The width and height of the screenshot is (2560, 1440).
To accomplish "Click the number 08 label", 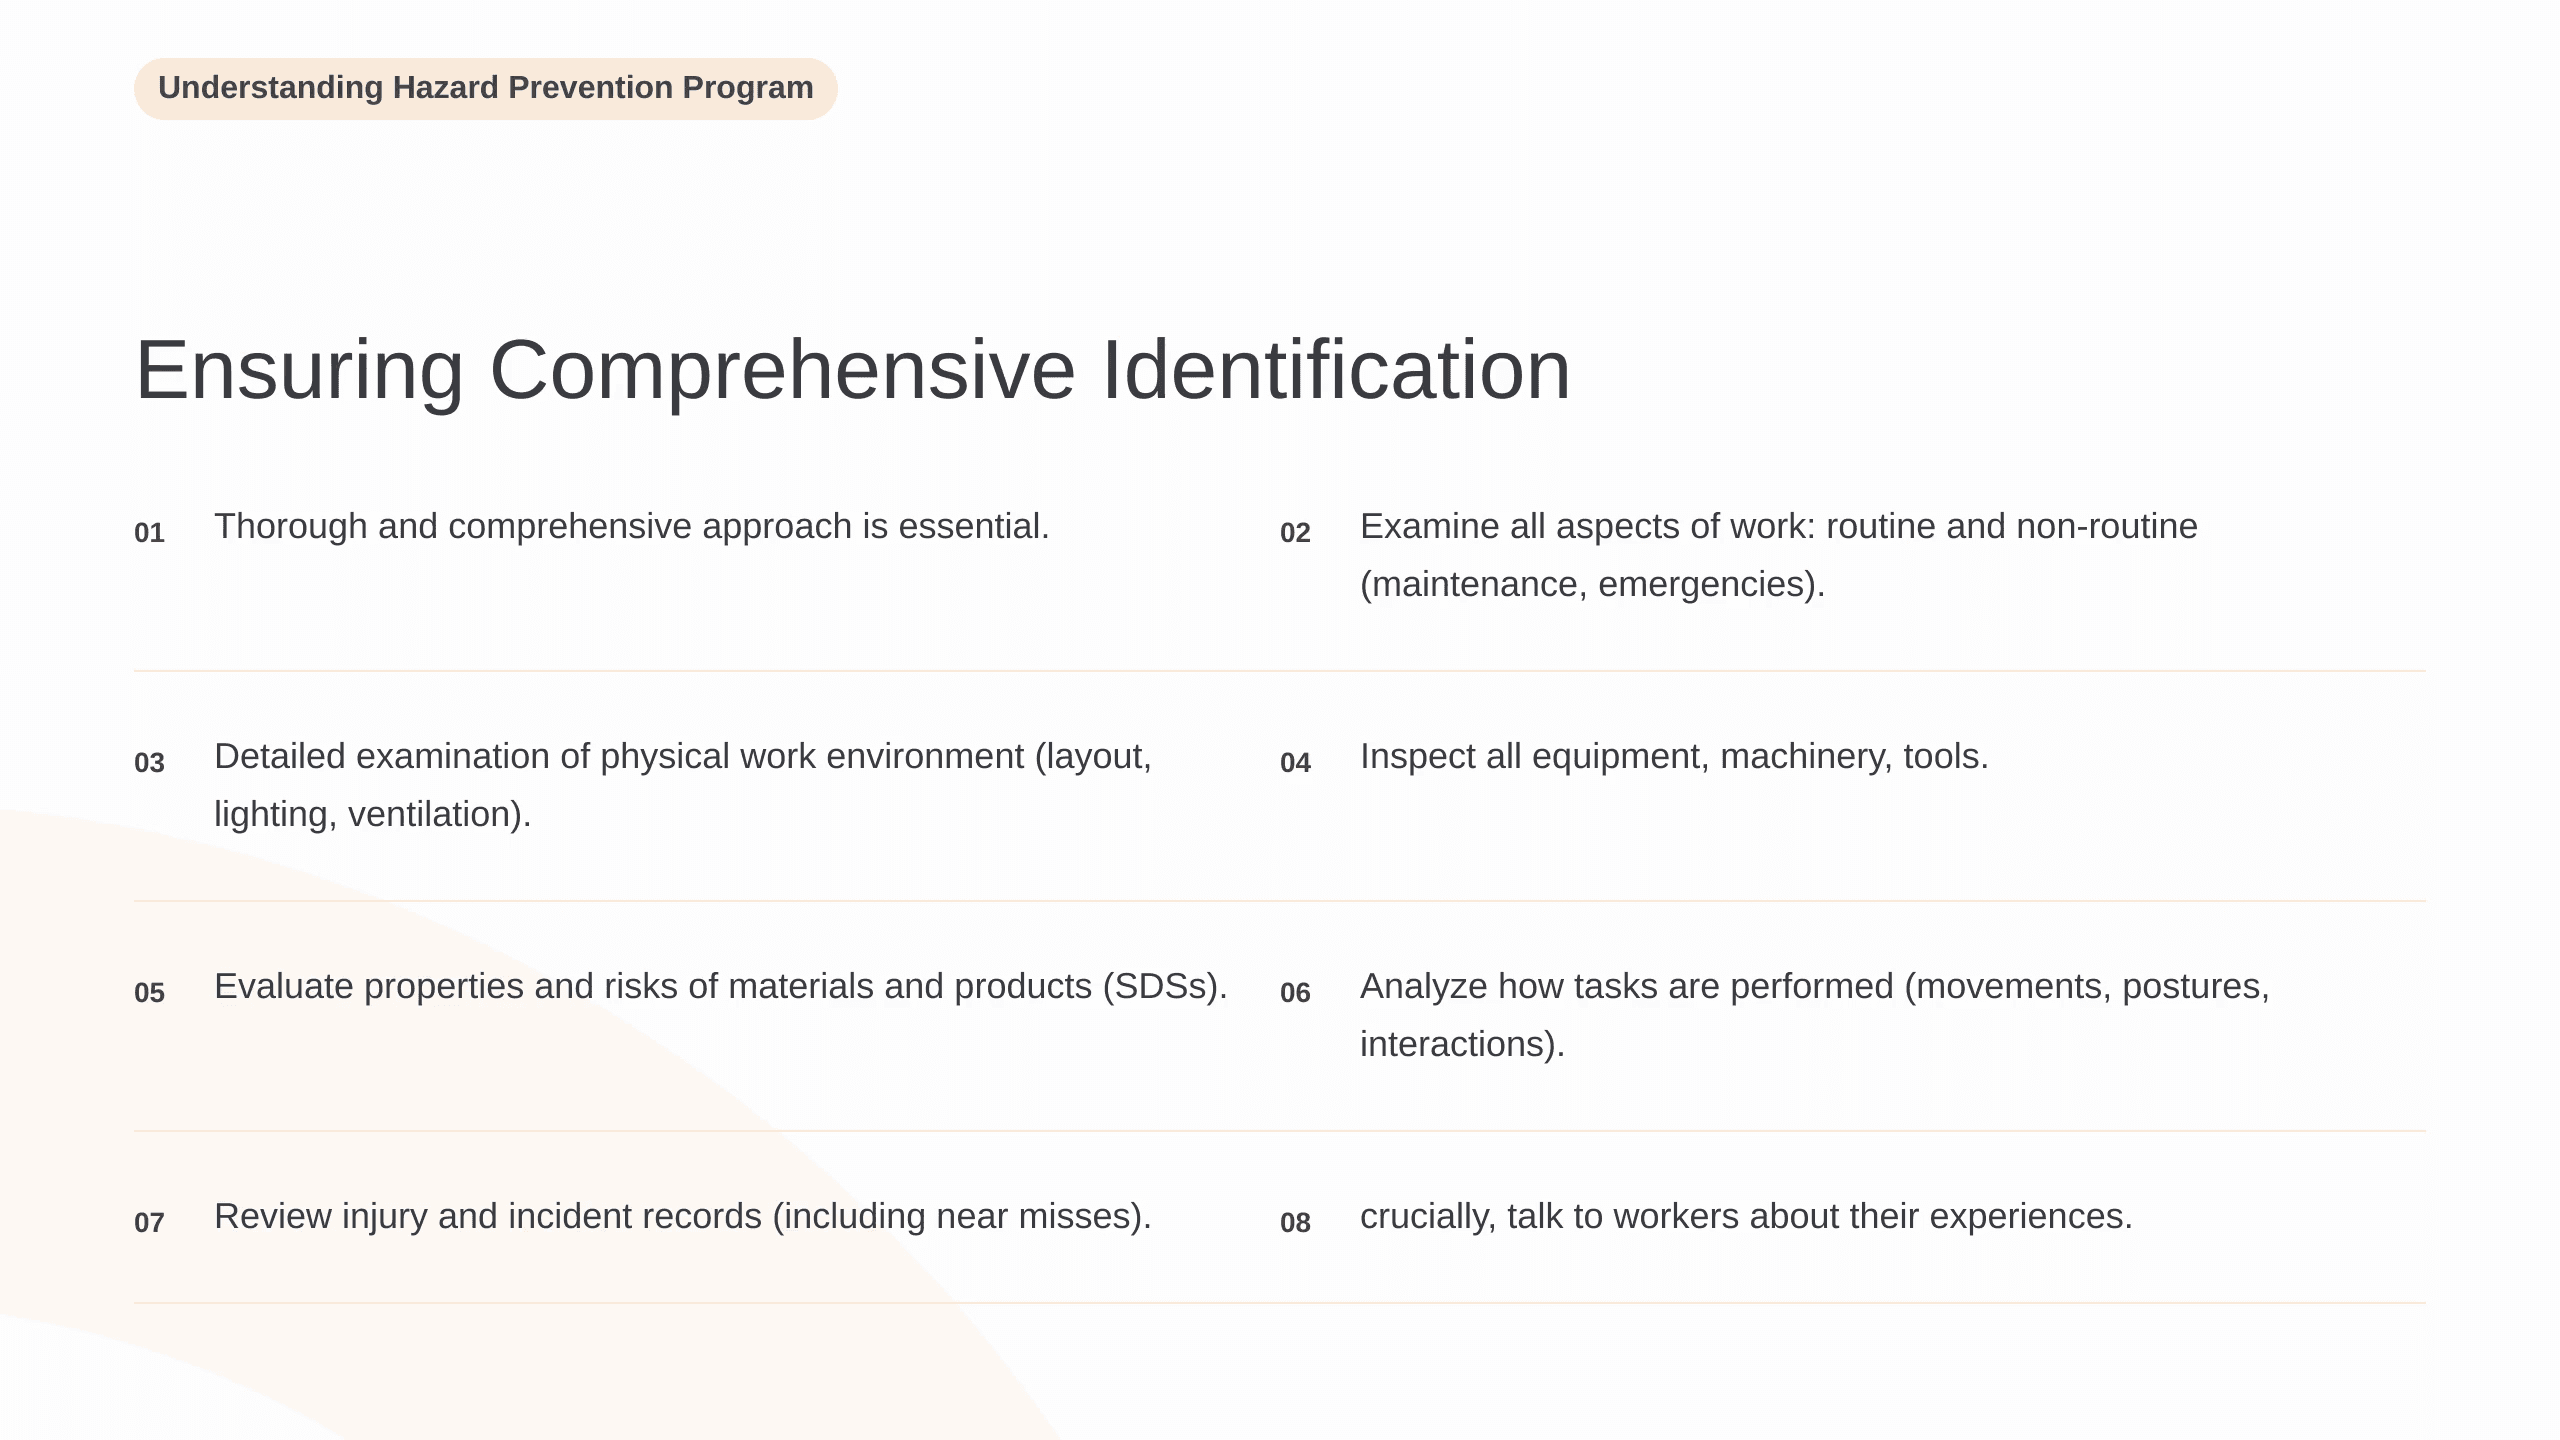I will [1295, 1223].
